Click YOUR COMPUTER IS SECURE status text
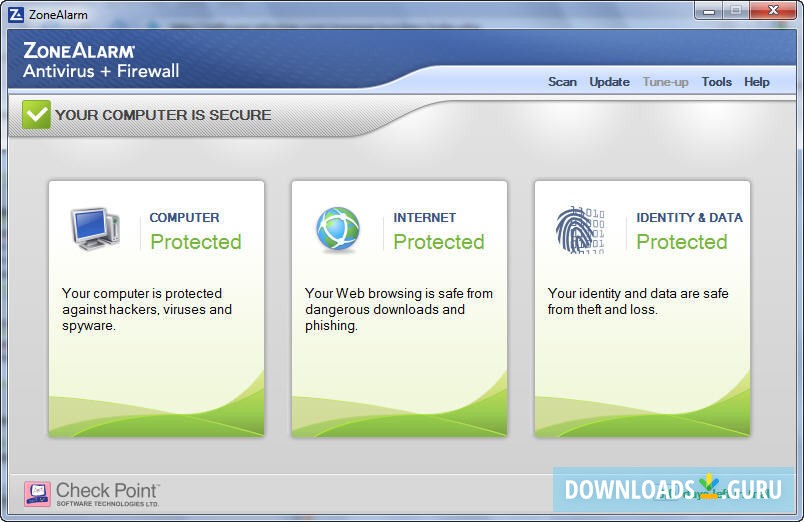 point(163,115)
